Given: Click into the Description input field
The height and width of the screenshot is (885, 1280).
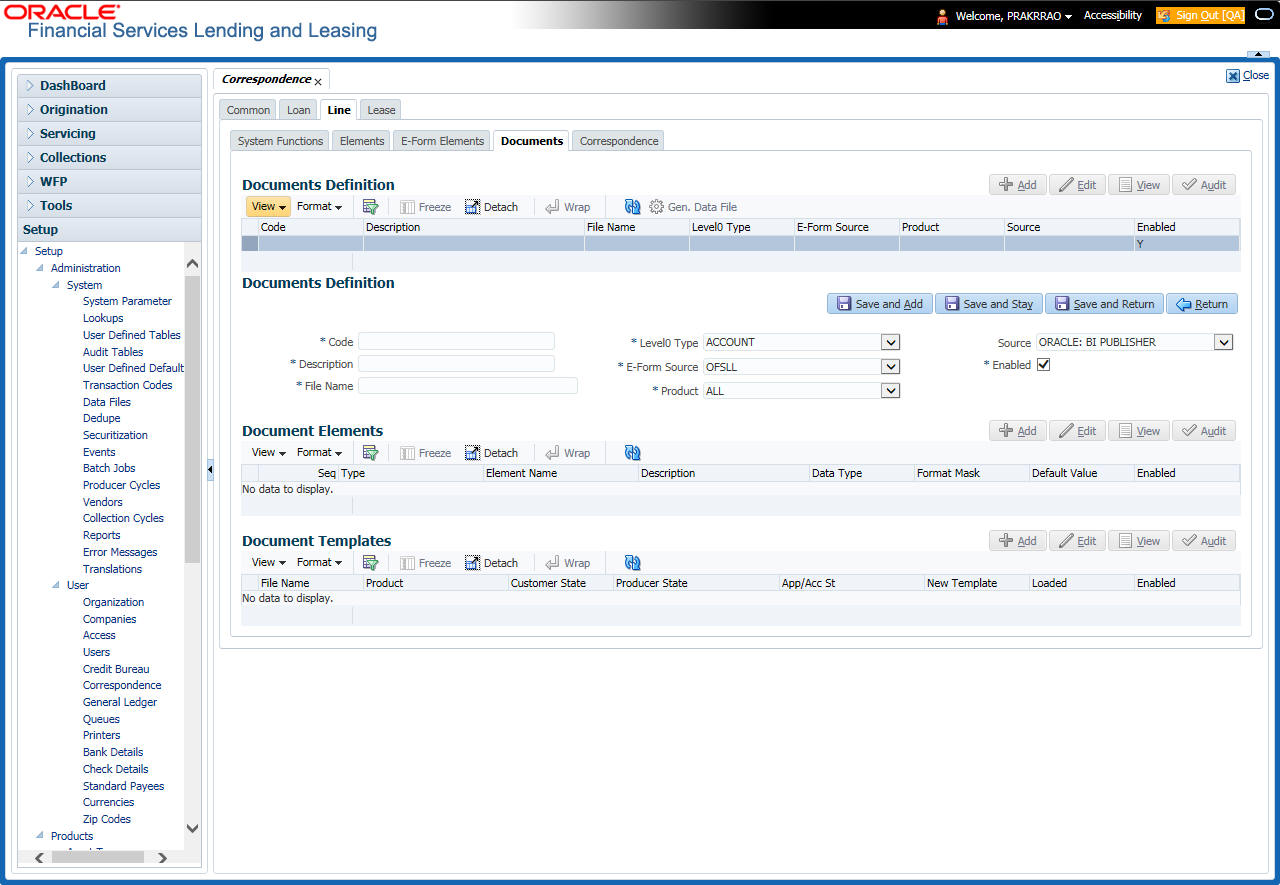Looking at the screenshot, I should (x=456, y=363).
